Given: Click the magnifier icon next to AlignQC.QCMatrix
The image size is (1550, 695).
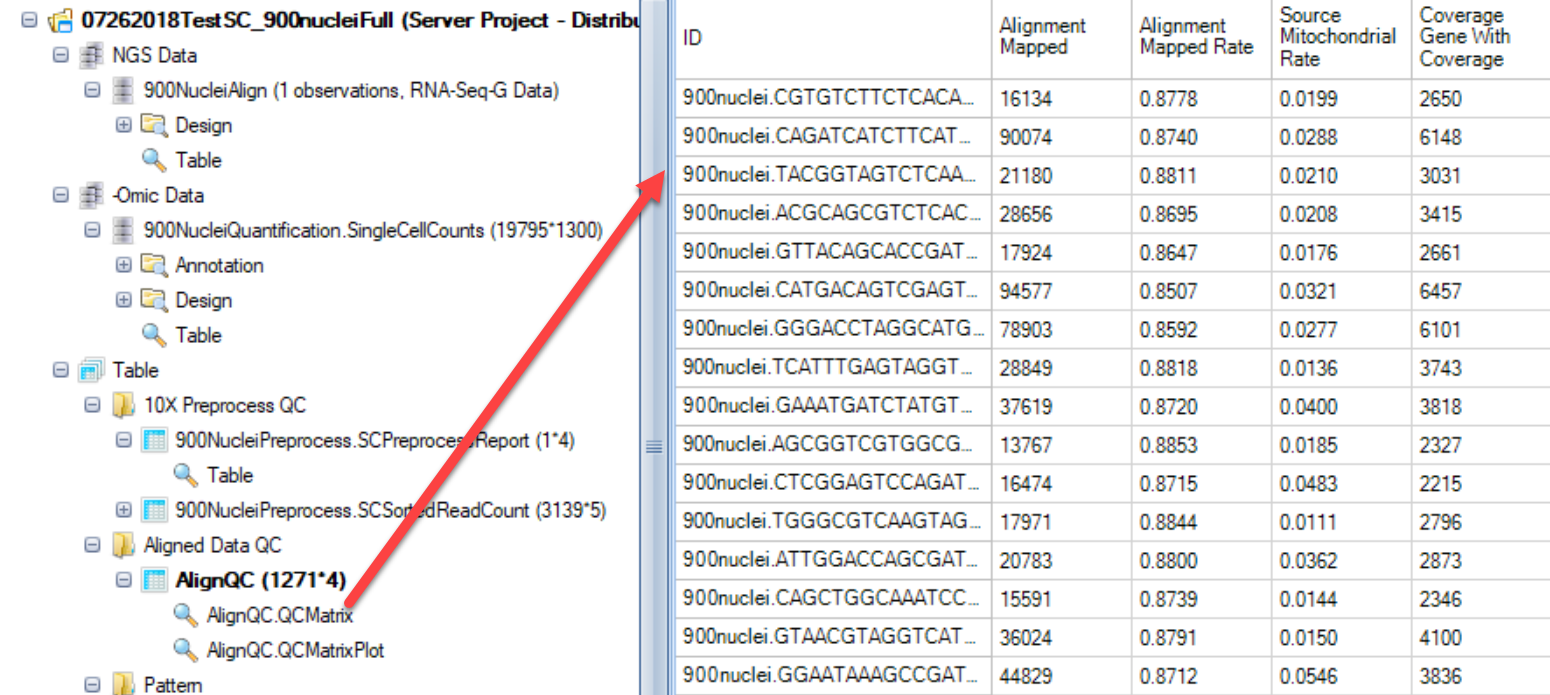Looking at the screenshot, I should 186,615.
